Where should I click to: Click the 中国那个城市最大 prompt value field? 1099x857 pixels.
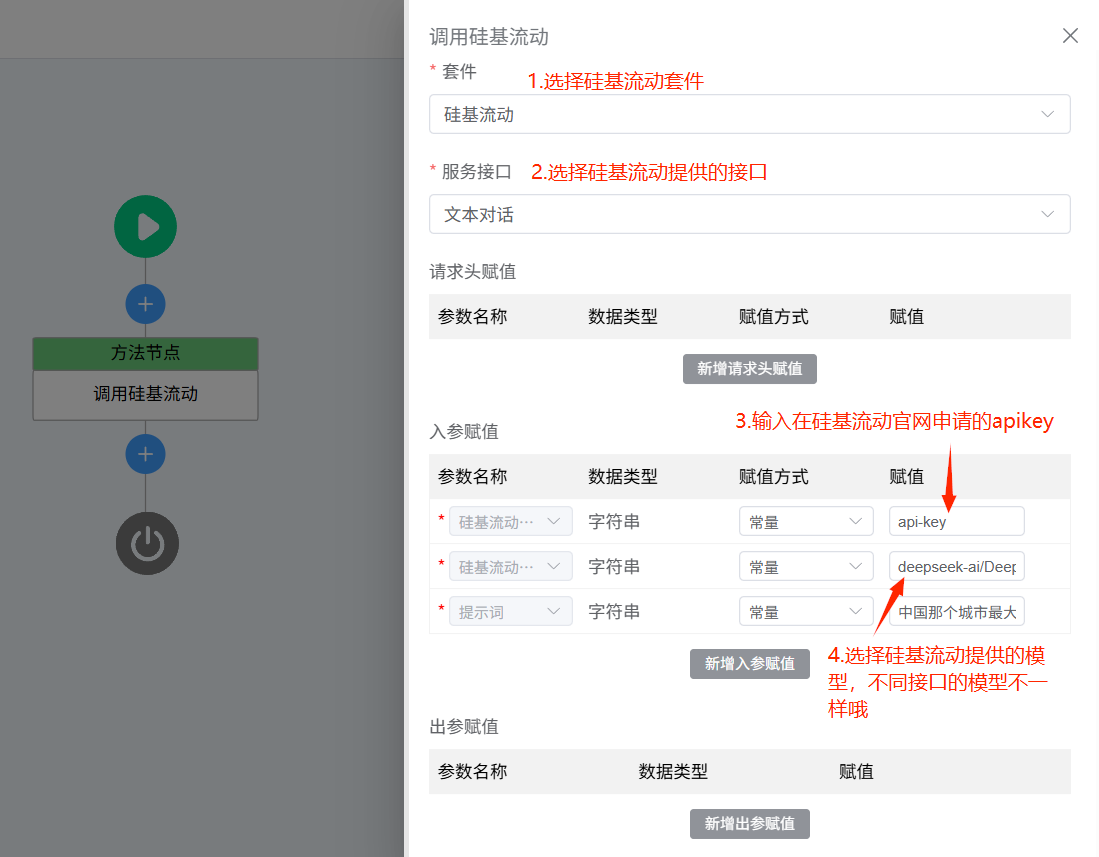(957, 611)
